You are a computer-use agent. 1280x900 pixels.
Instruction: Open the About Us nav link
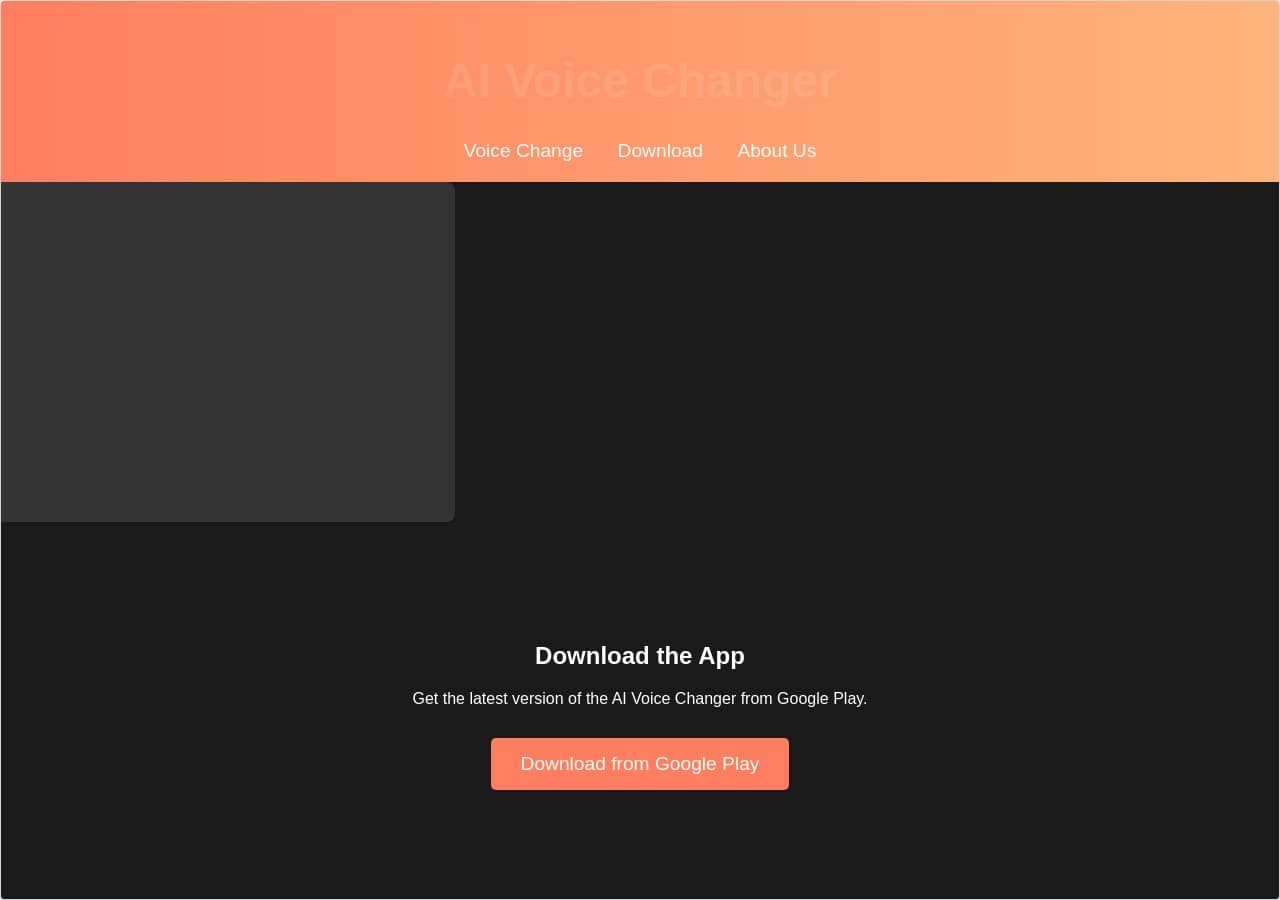point(777,150)
